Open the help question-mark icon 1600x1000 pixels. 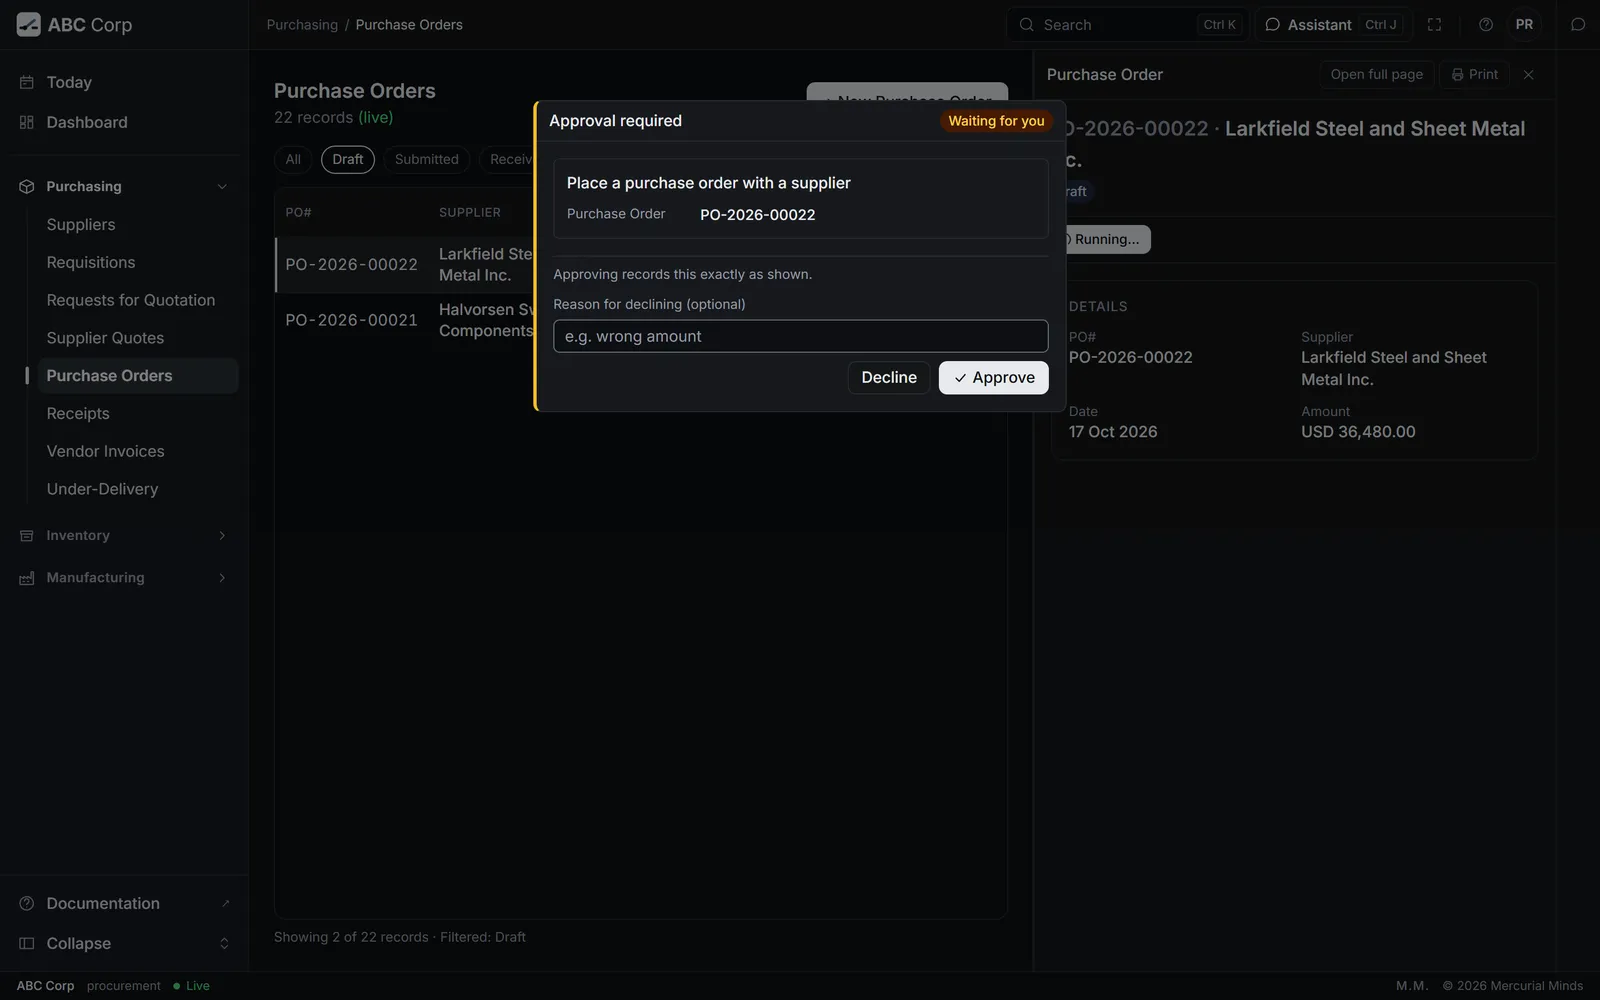click(x=1486, y=25)
